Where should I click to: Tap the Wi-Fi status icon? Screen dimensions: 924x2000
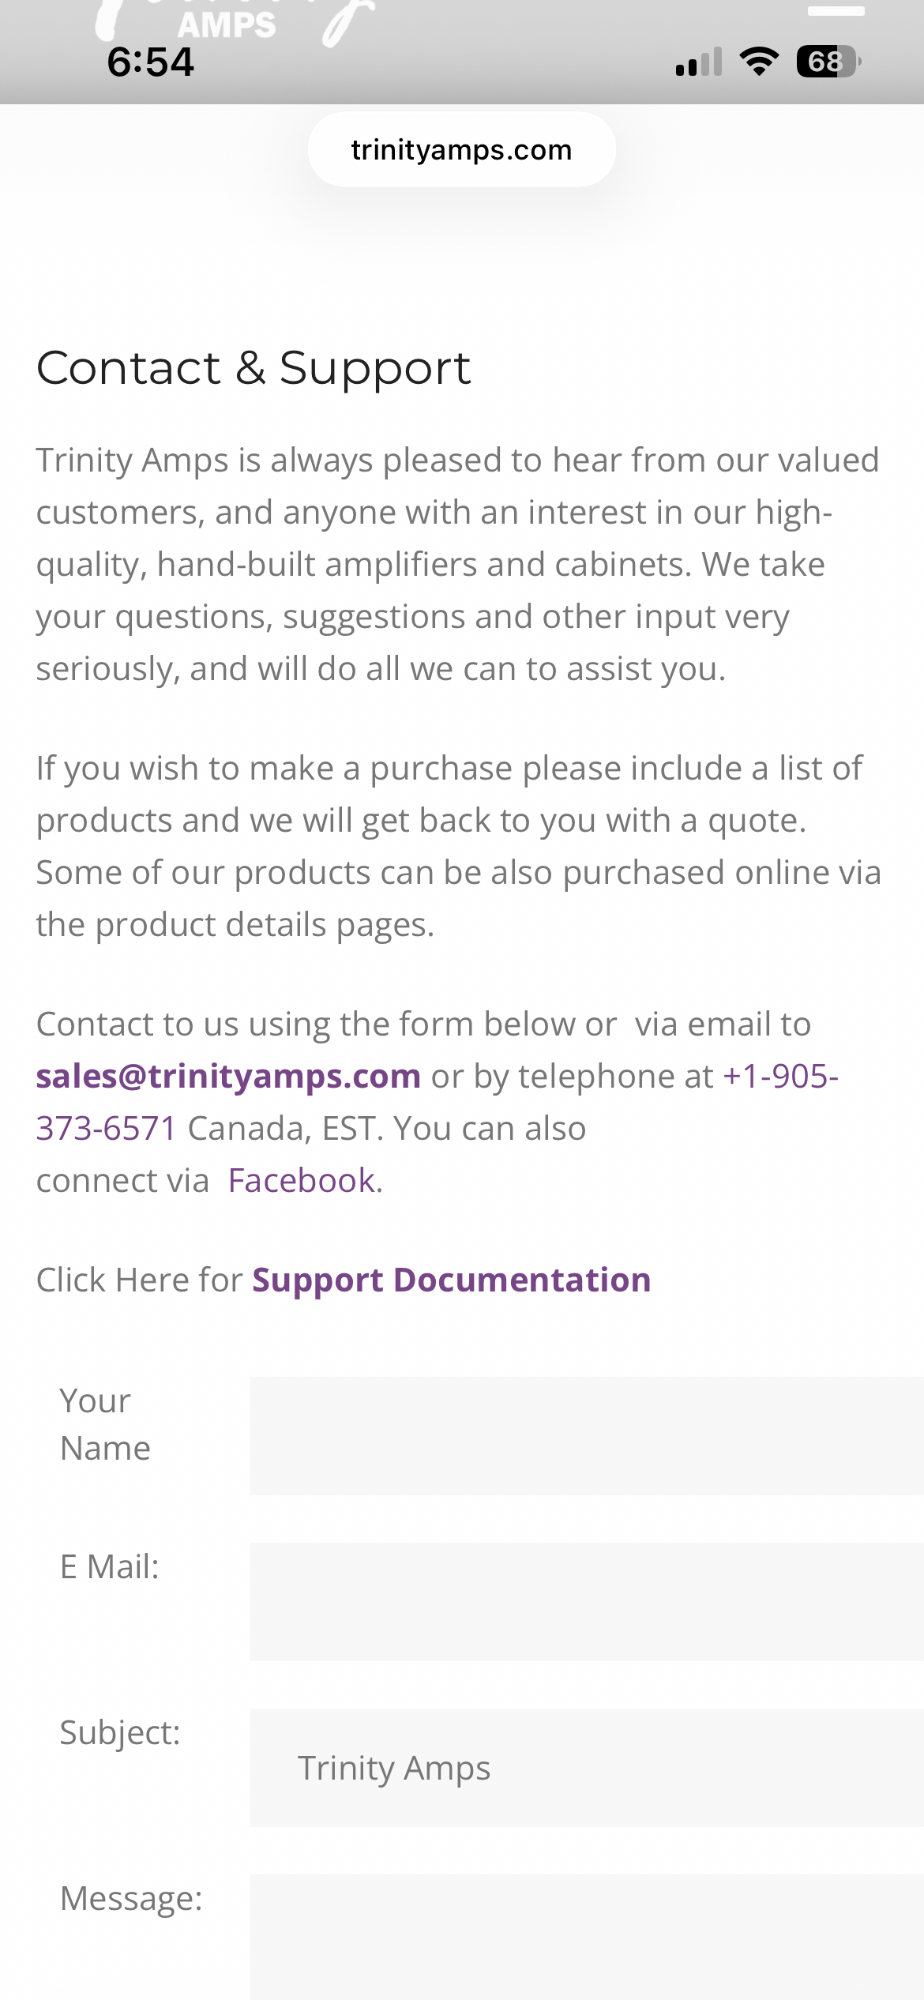coord(759,62)
